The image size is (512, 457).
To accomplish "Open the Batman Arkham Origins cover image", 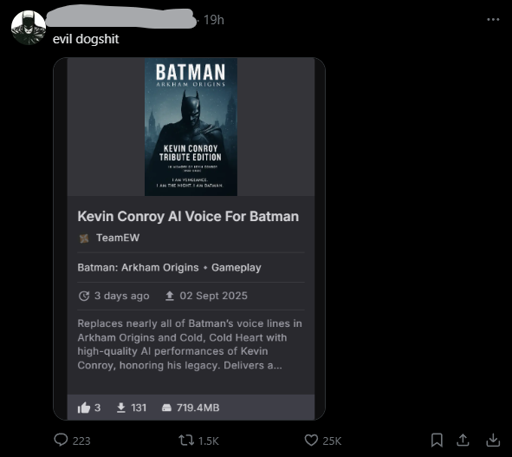I will click(x=191, y=127).
